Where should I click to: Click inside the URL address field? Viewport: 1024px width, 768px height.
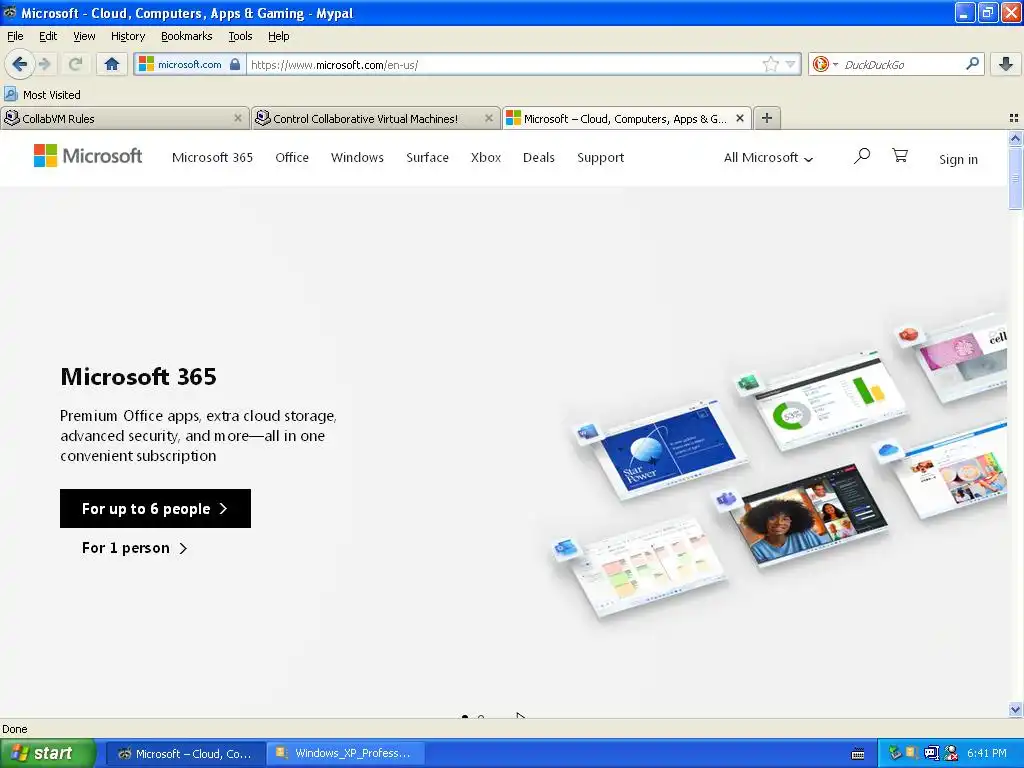pos(503,64)
